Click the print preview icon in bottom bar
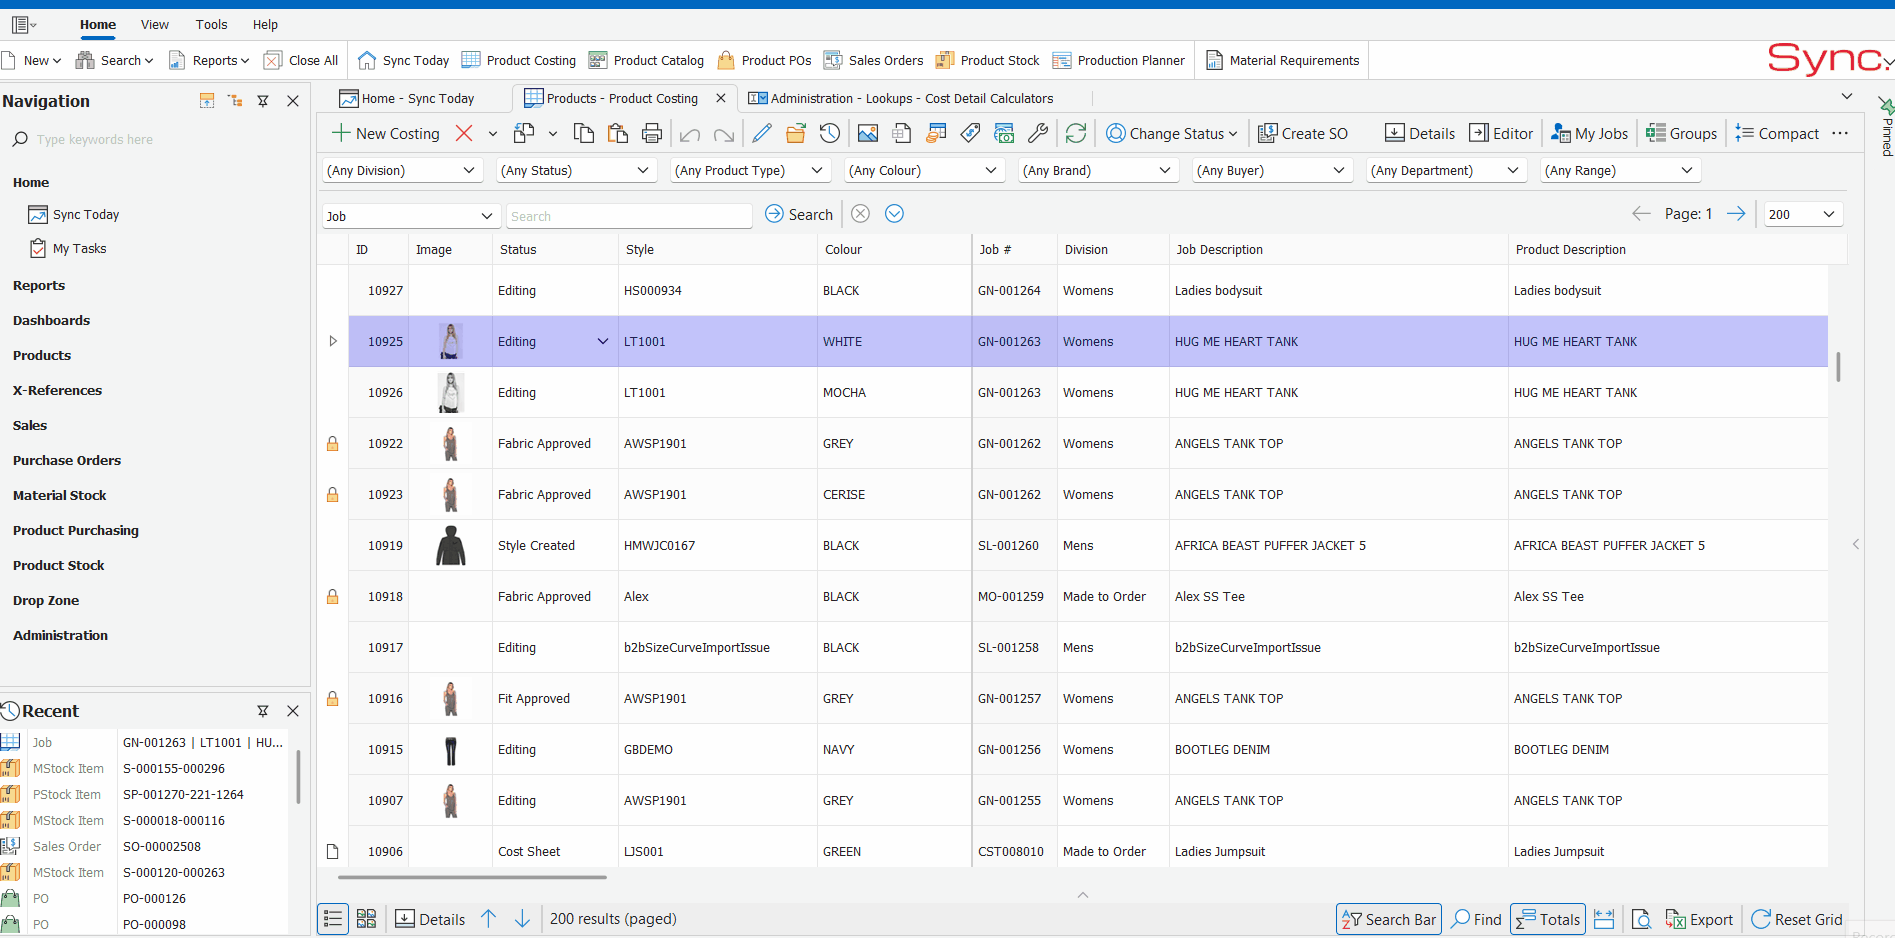 1641,919
